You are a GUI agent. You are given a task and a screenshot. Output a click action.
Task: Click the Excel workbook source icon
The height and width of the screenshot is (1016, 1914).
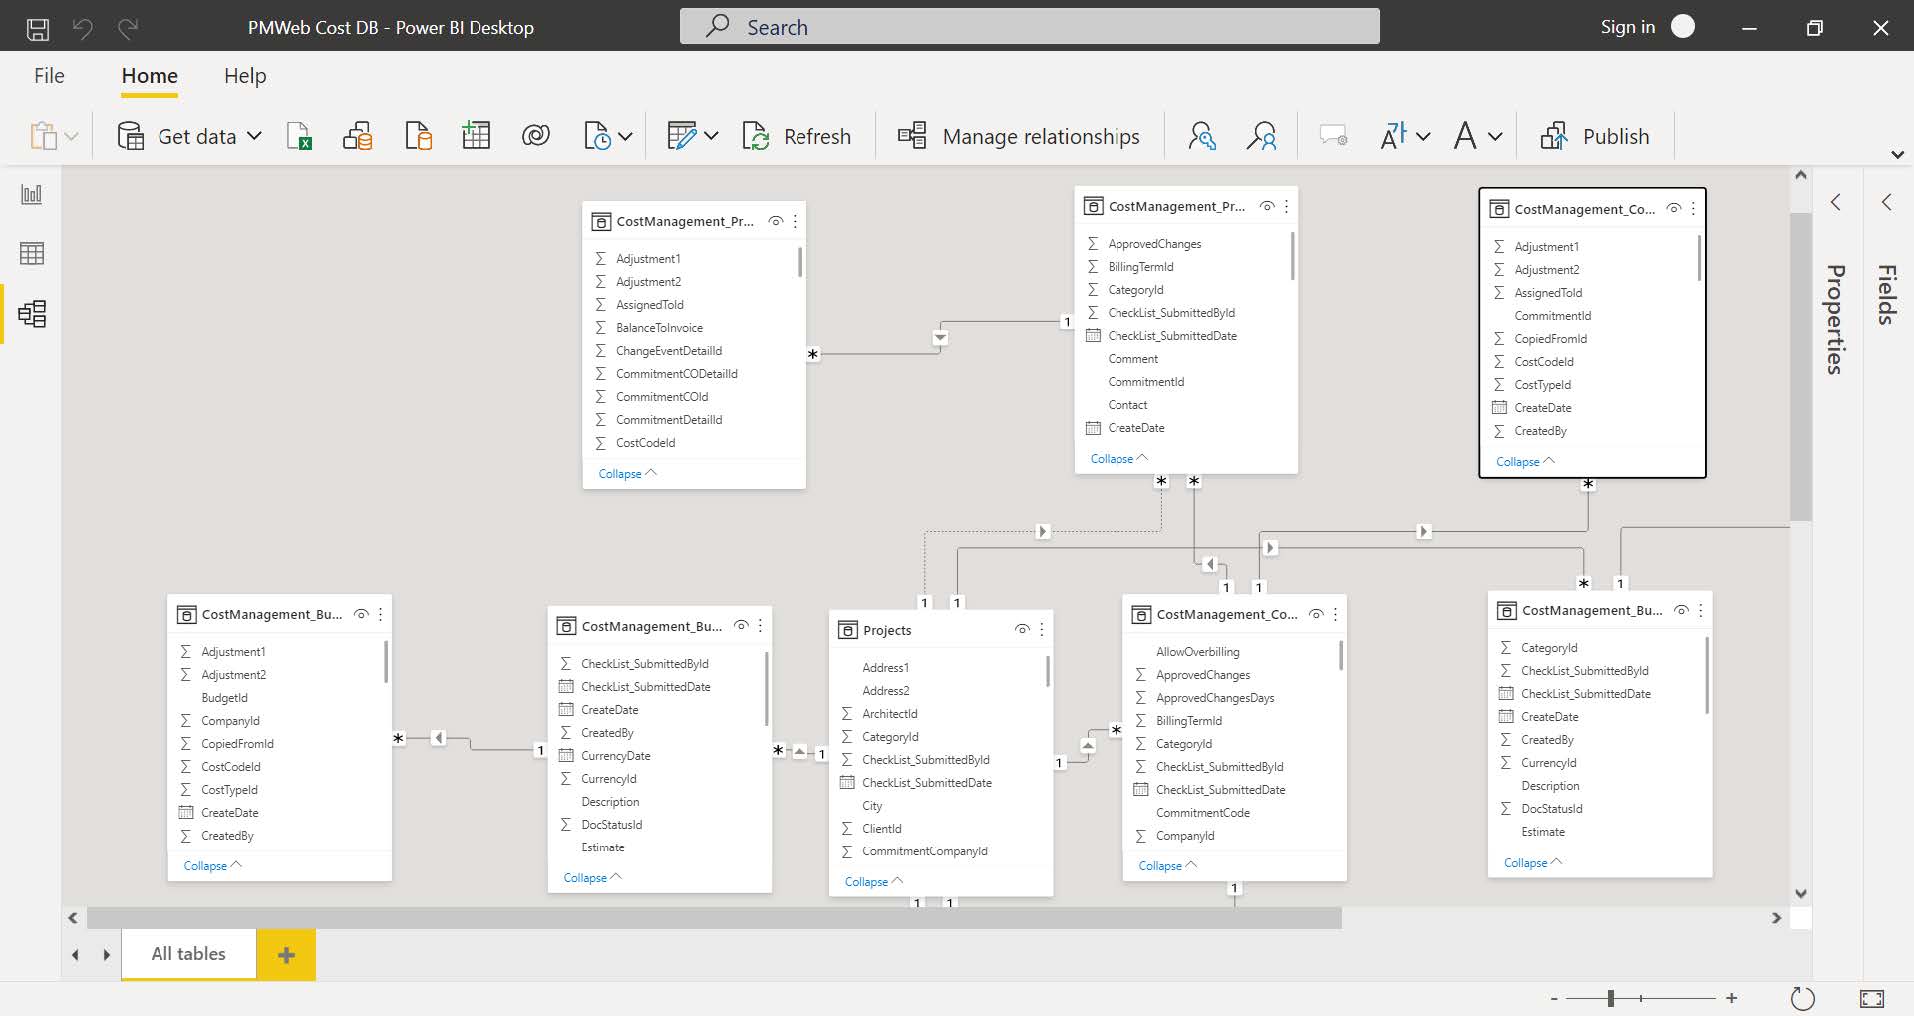[x=299, y=136]
